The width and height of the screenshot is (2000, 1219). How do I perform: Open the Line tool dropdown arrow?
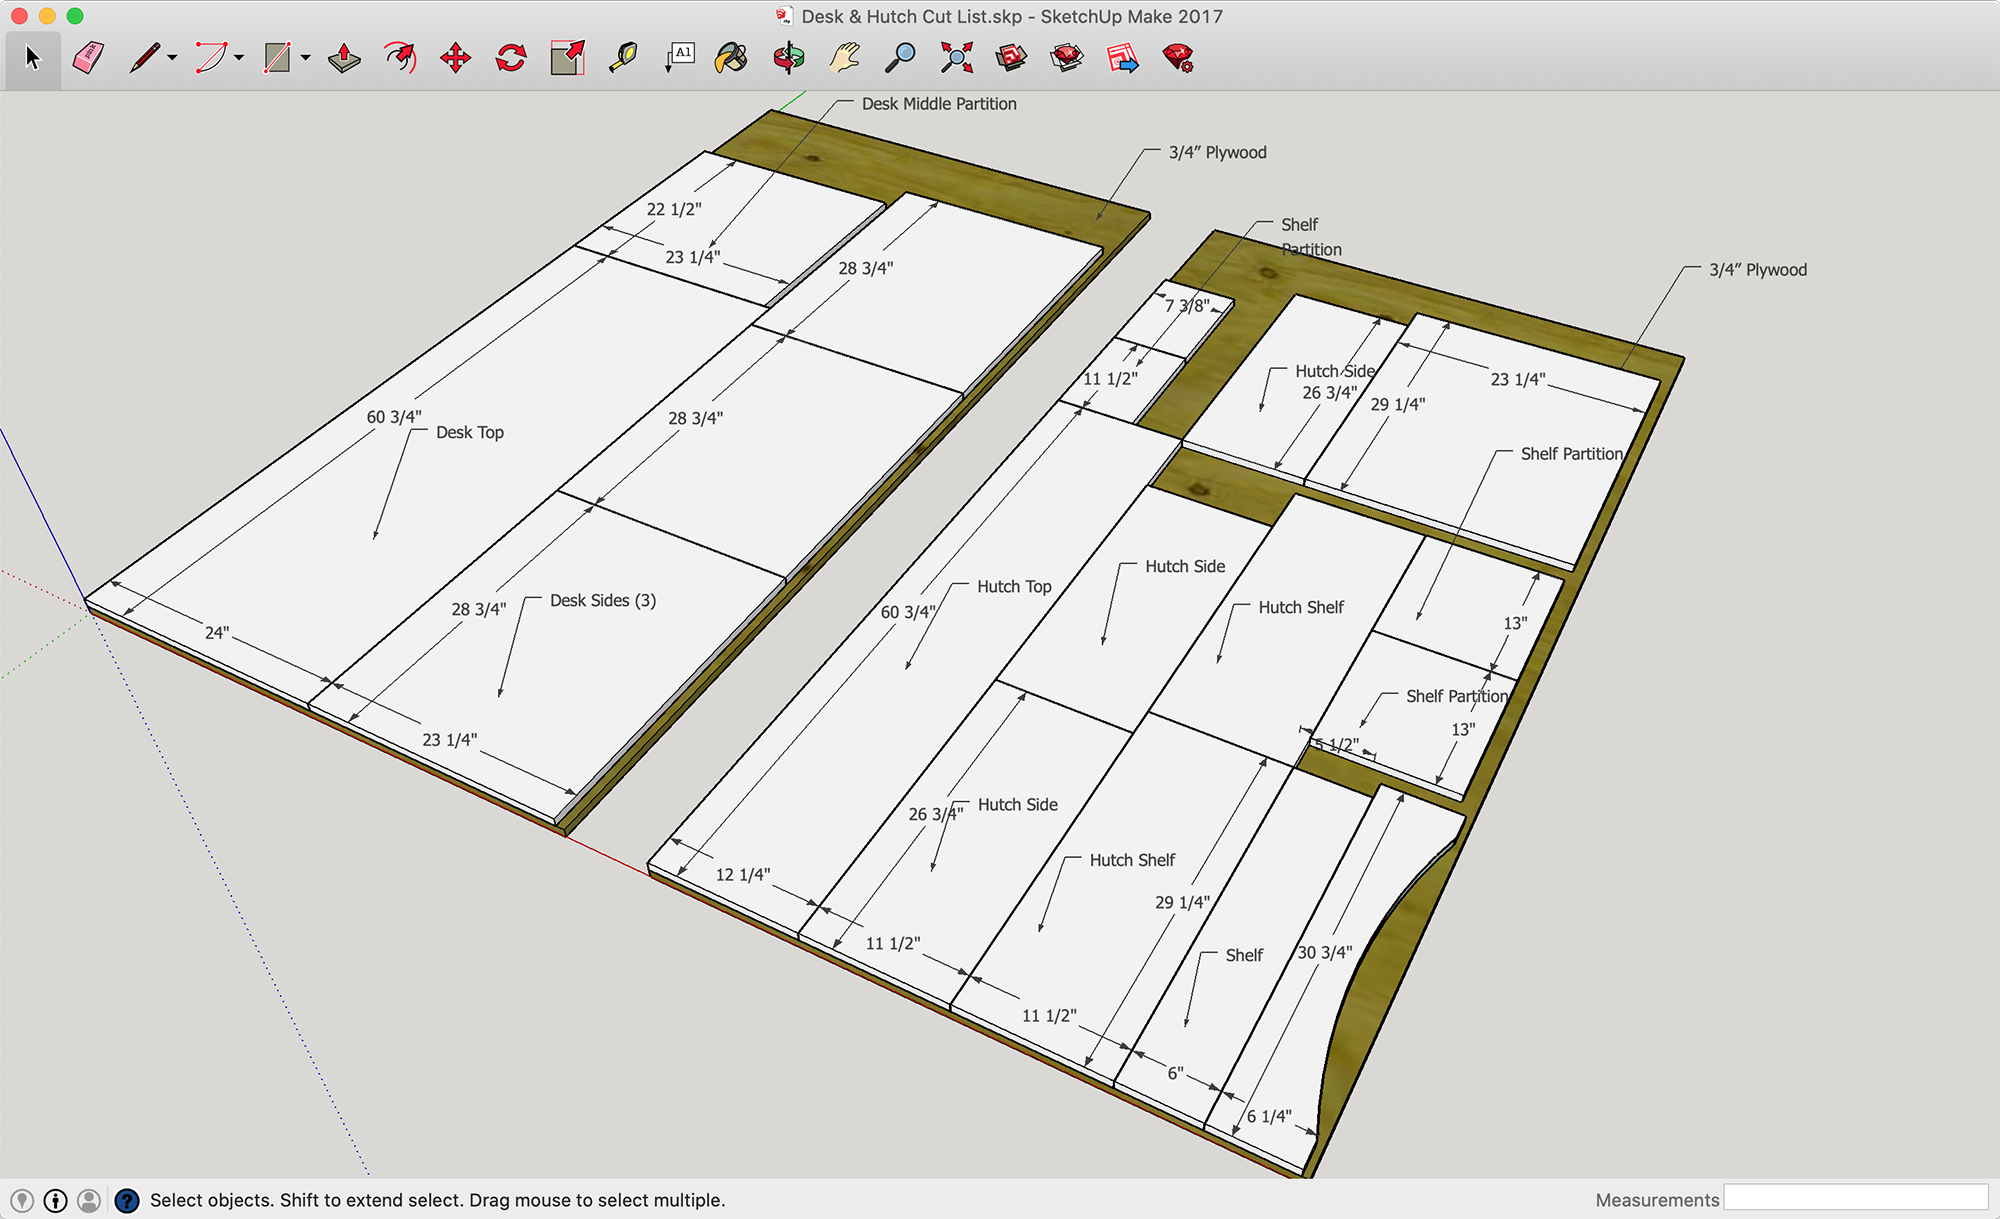tap(173, 58)
